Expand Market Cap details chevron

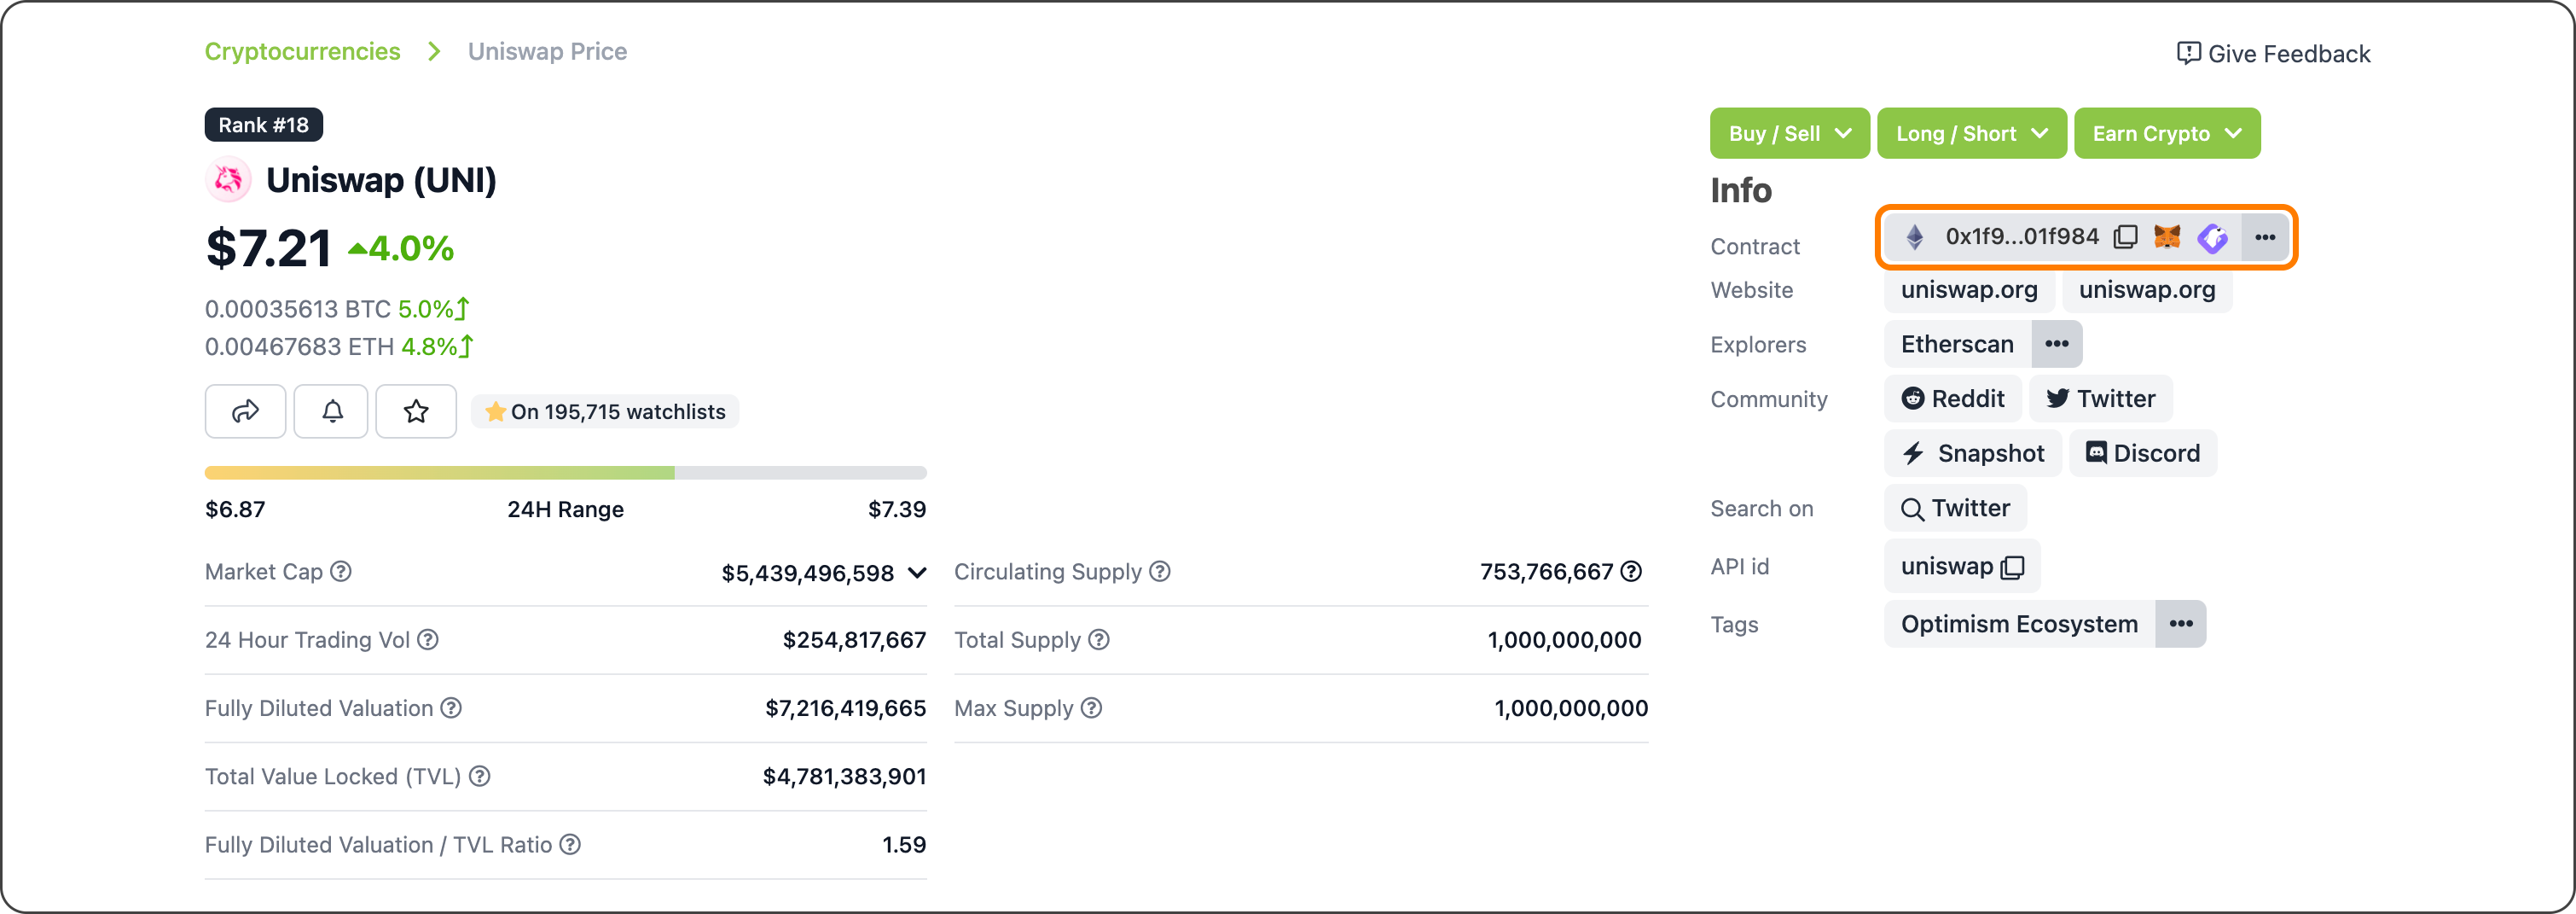(917, 573)
